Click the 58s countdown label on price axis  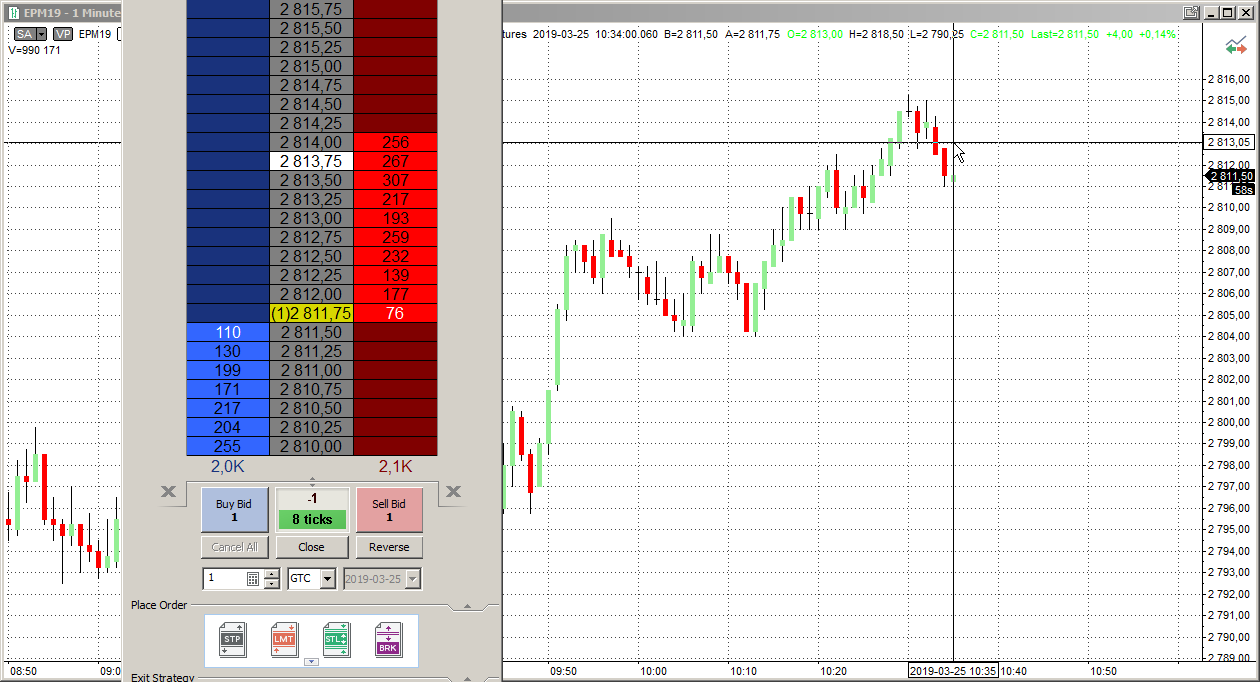1244,189
